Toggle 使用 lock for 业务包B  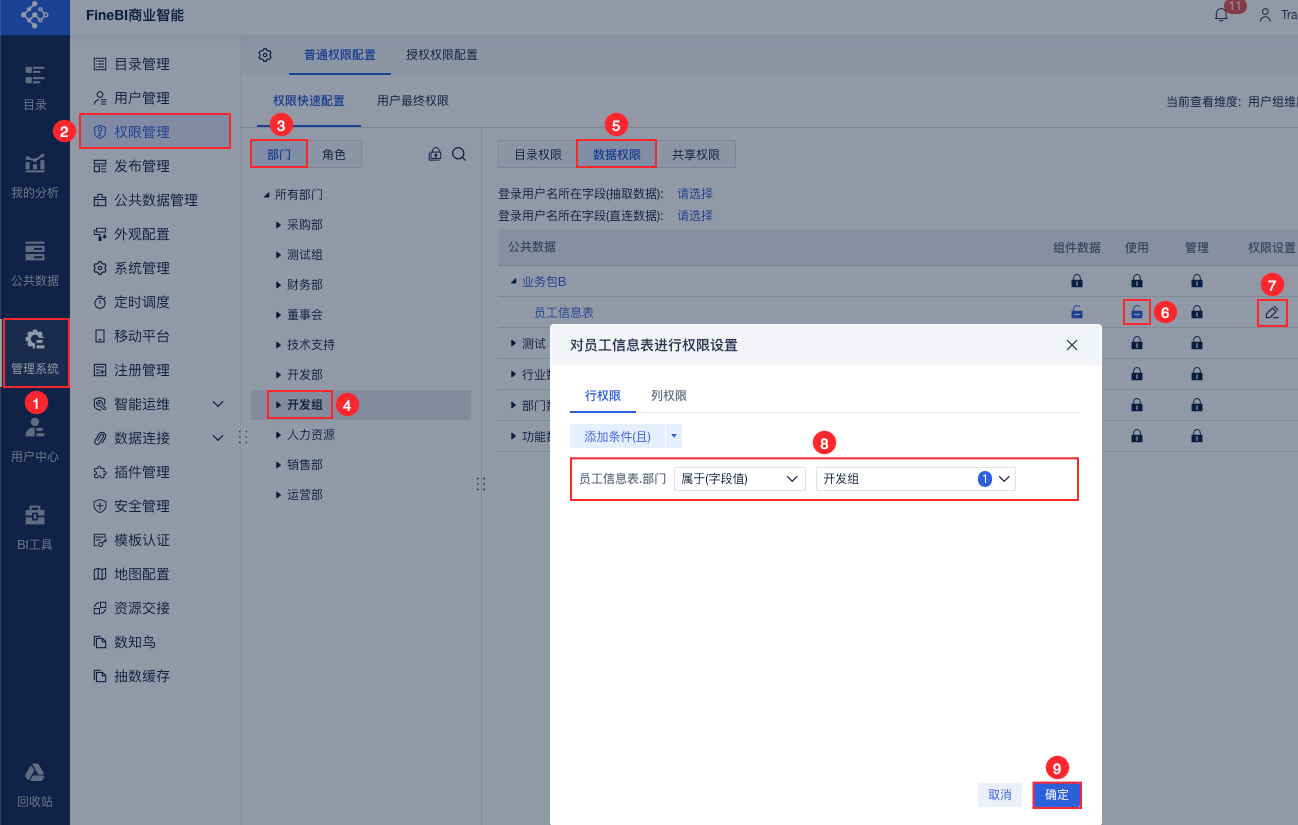[1137, 281]
